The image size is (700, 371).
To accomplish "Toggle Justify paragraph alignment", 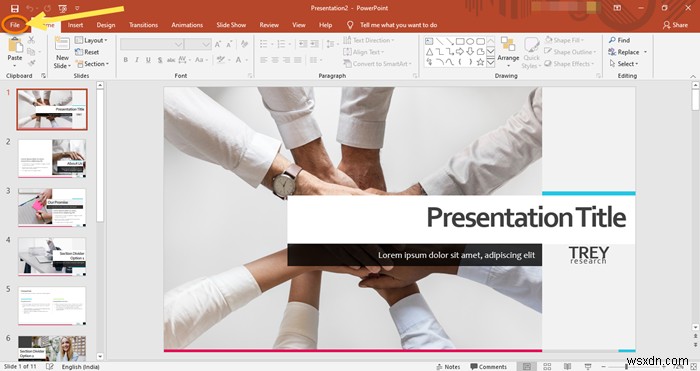I will click(298, 60).
